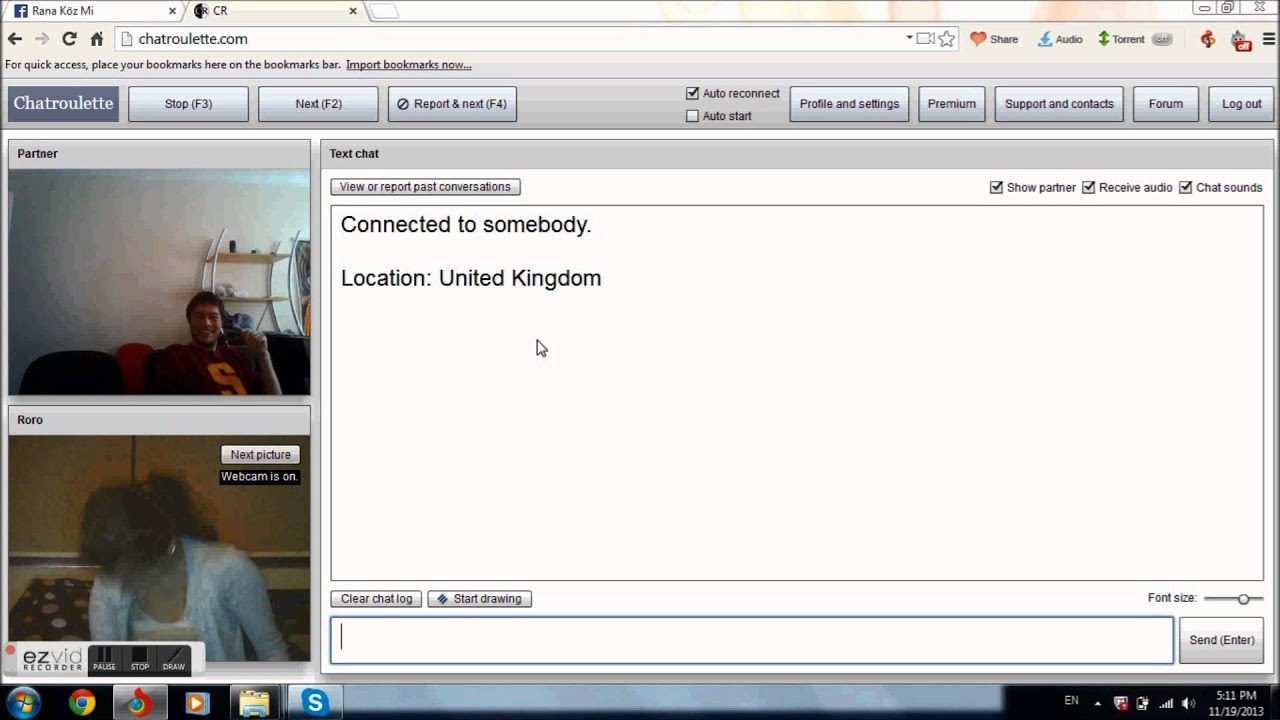Send the message with Send (Enter)

tap(1221, 640)
